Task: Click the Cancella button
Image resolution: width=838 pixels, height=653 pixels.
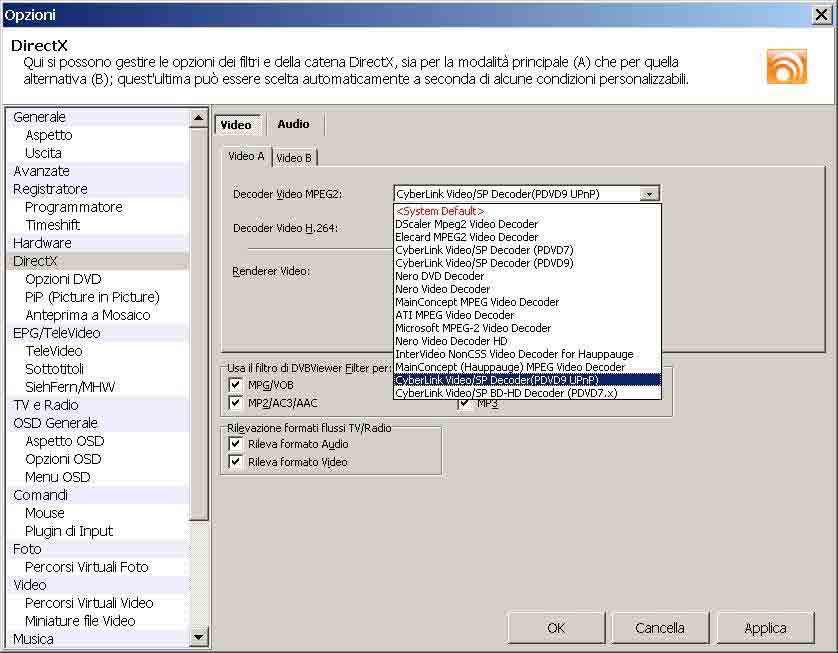Action: click(x=660, y=628)
